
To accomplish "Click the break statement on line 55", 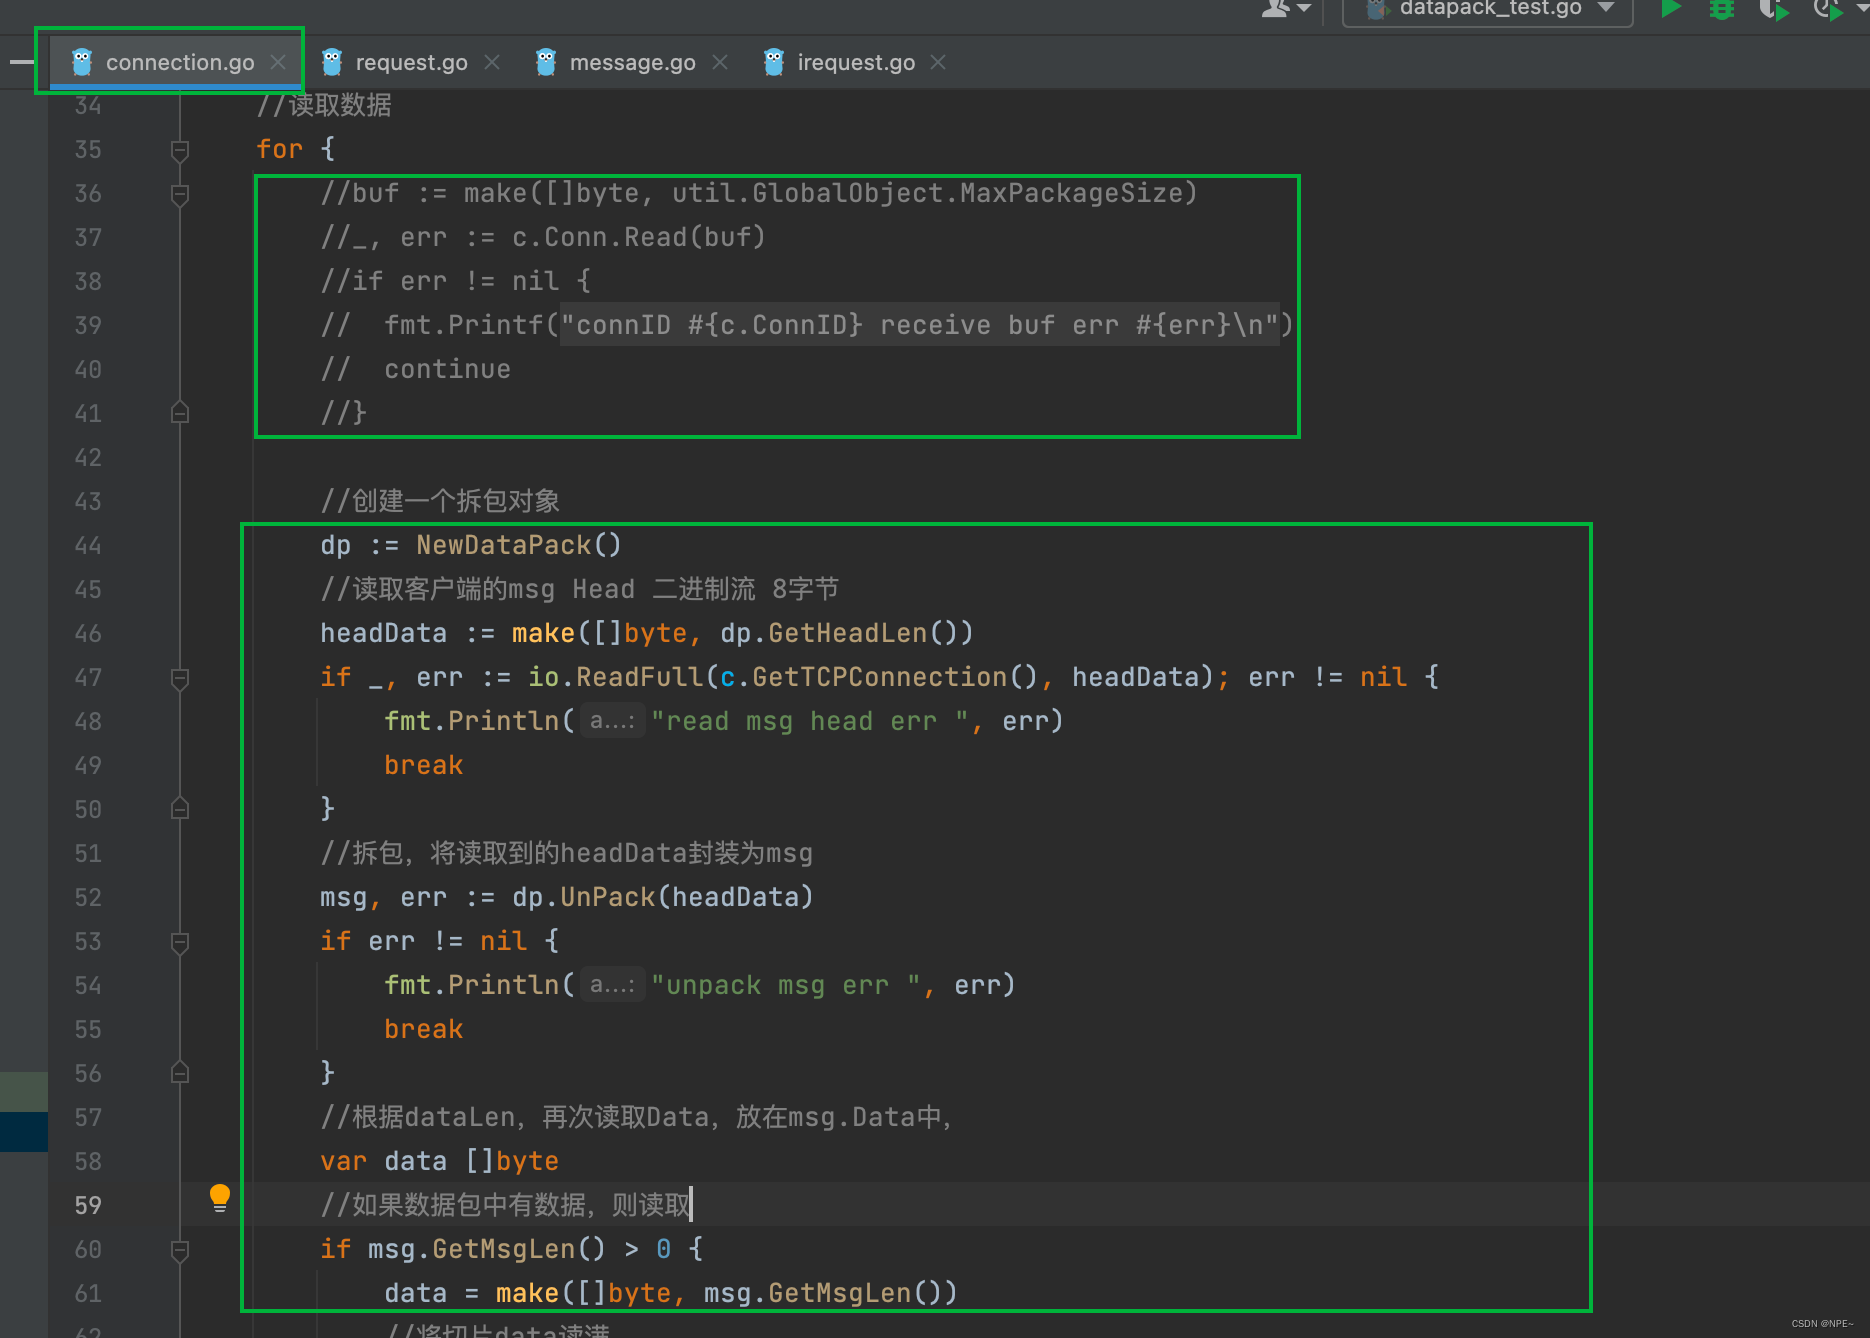I will click(424, 1029).
